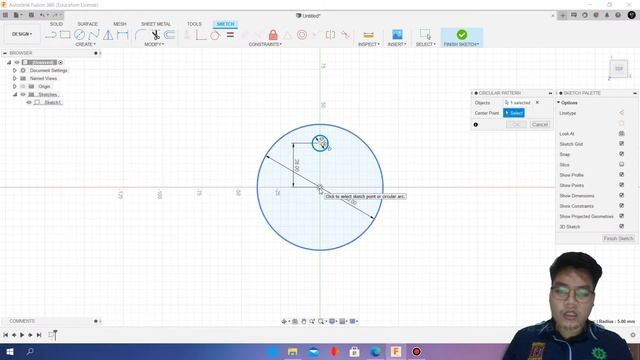Image resolution: width=640 pixels, height=360 pixels.
Task: Switch to the SHEET METAL tab
Action: 156,24
